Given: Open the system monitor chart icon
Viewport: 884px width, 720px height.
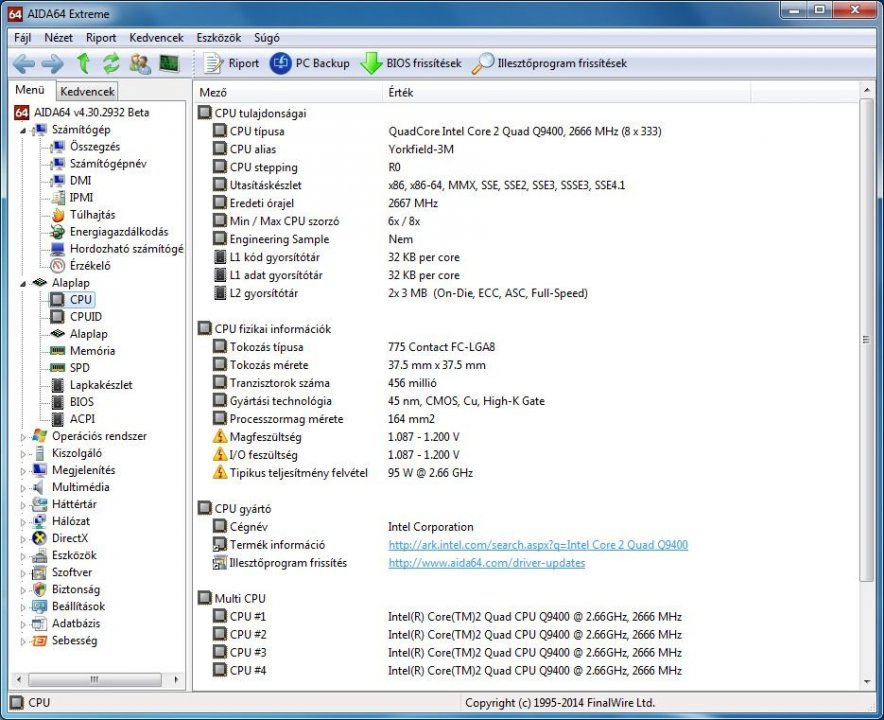Looking at the screenshot, I should (169, 63).
